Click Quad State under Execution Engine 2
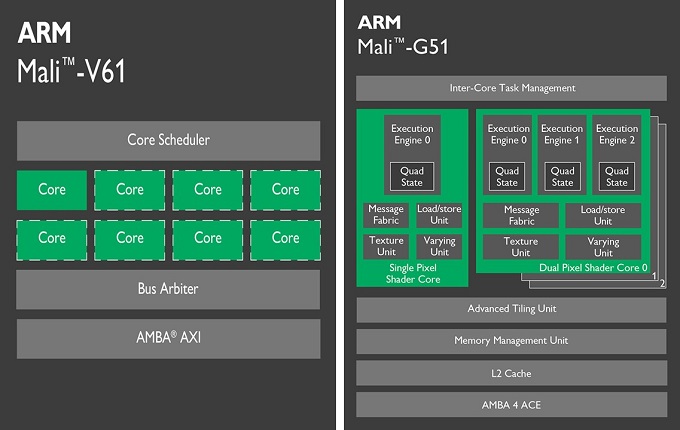The image size is (680, 430). tap(617, 176)
